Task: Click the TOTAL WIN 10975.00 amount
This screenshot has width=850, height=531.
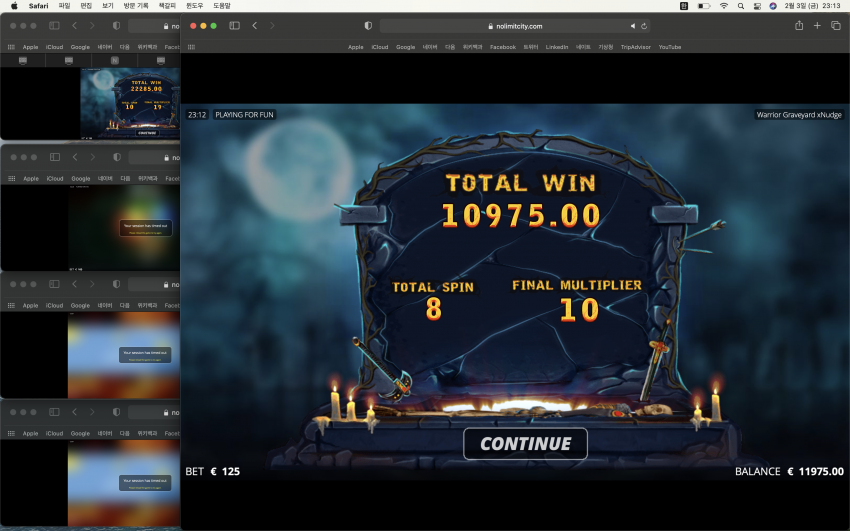Action: [x=520, y=215]
